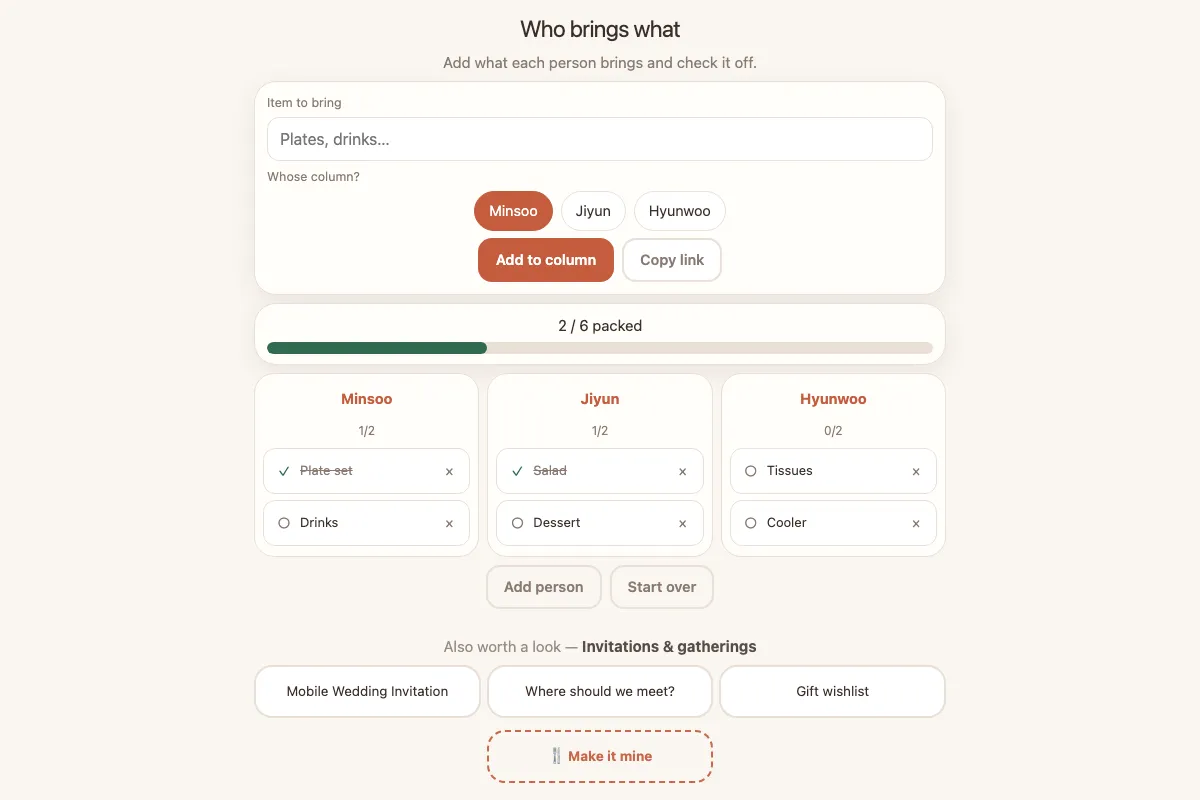The image size is (1200, 800).
Task: Select Jiyun as the column
Action: [x=593, y=211]
